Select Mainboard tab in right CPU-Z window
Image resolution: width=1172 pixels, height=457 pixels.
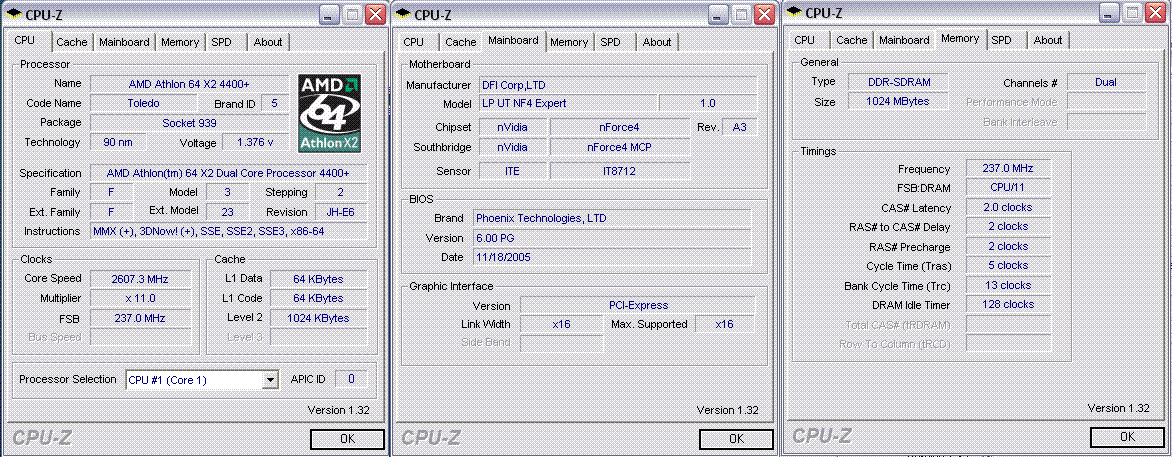[904, 40]
